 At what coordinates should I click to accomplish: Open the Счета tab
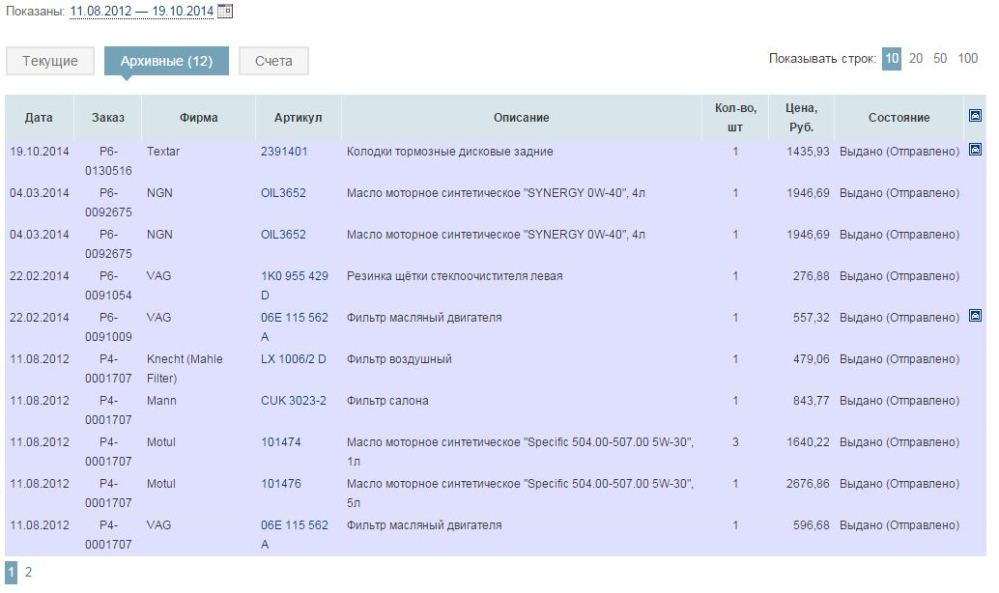click(274, 61)
